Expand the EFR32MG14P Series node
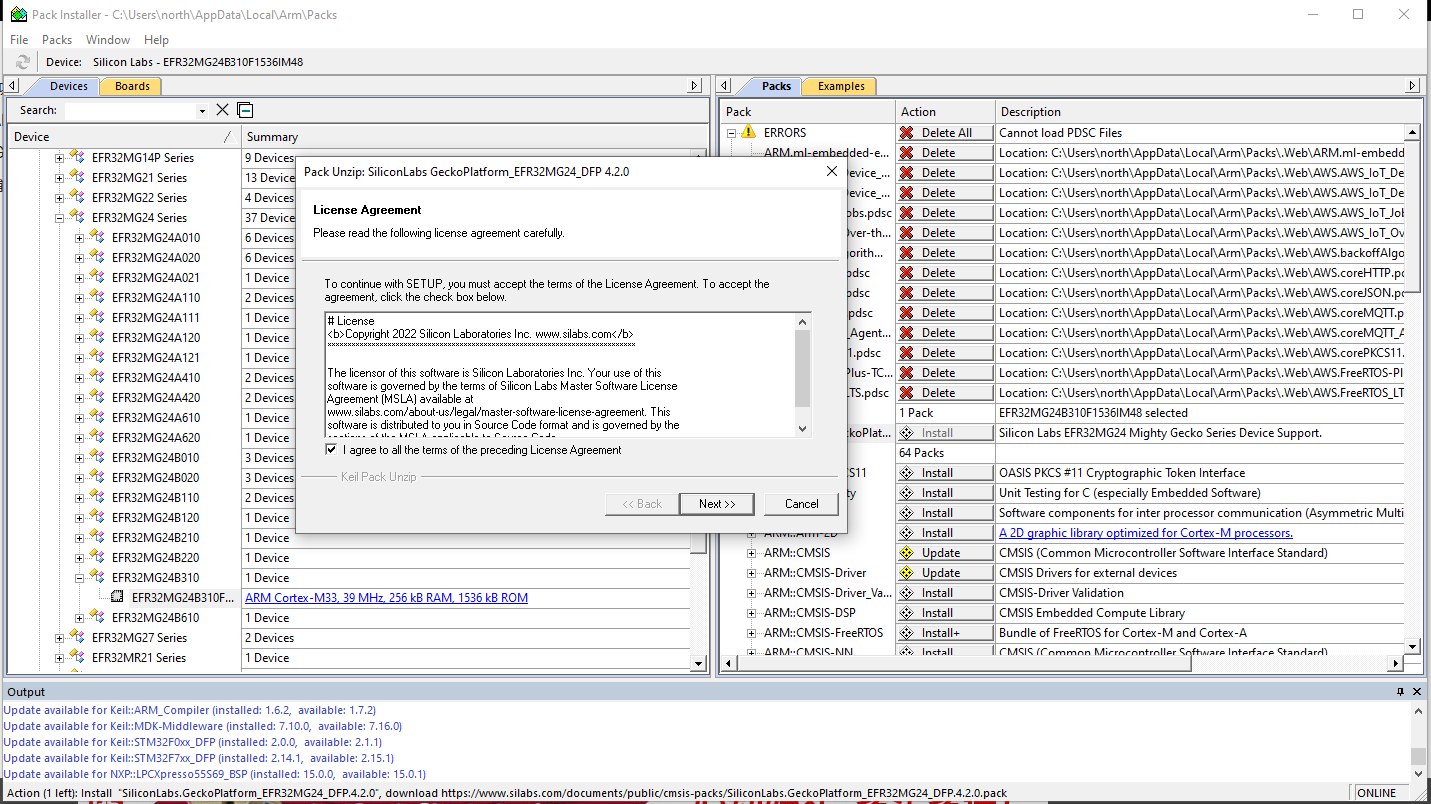This screenshot has width=1431, height=804. click(x=60, y=158)
